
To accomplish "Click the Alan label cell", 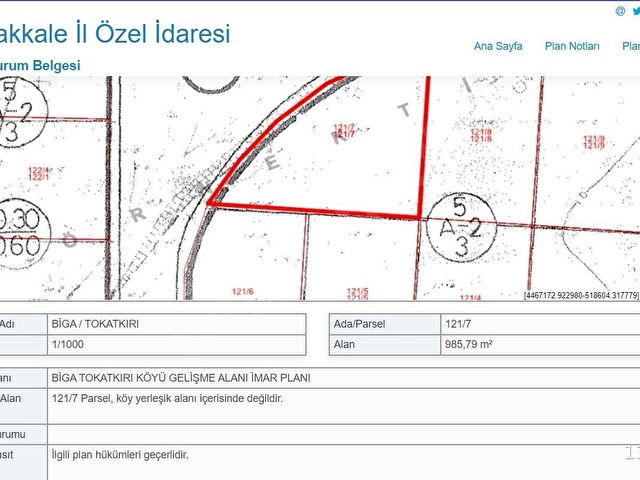I will (x=385, y=344).
